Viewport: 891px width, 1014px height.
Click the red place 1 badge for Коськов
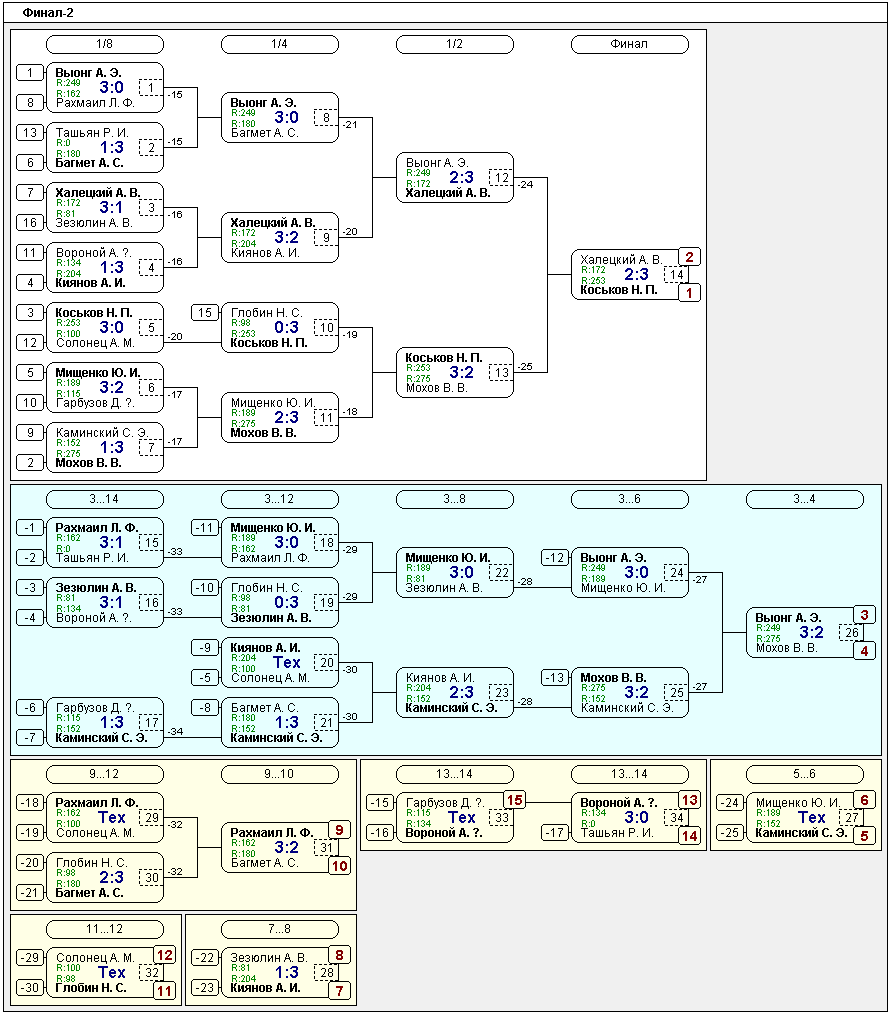pyautogui.click(x=690, y=293)
